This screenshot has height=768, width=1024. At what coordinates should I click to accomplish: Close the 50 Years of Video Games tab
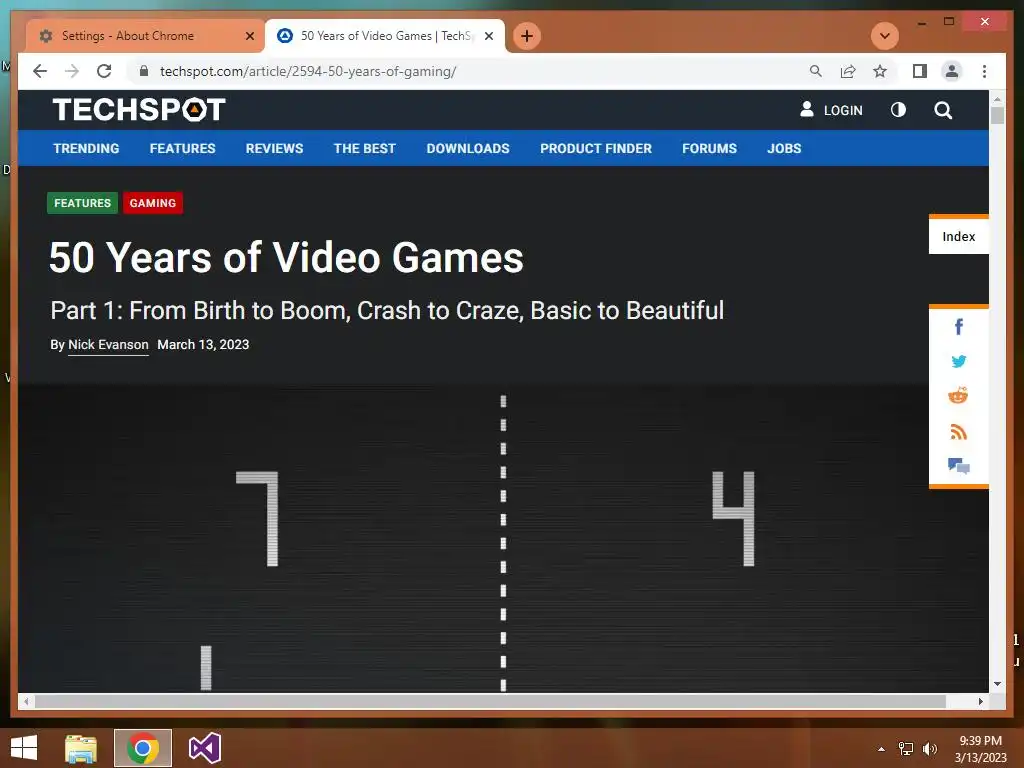coord(488,36)
